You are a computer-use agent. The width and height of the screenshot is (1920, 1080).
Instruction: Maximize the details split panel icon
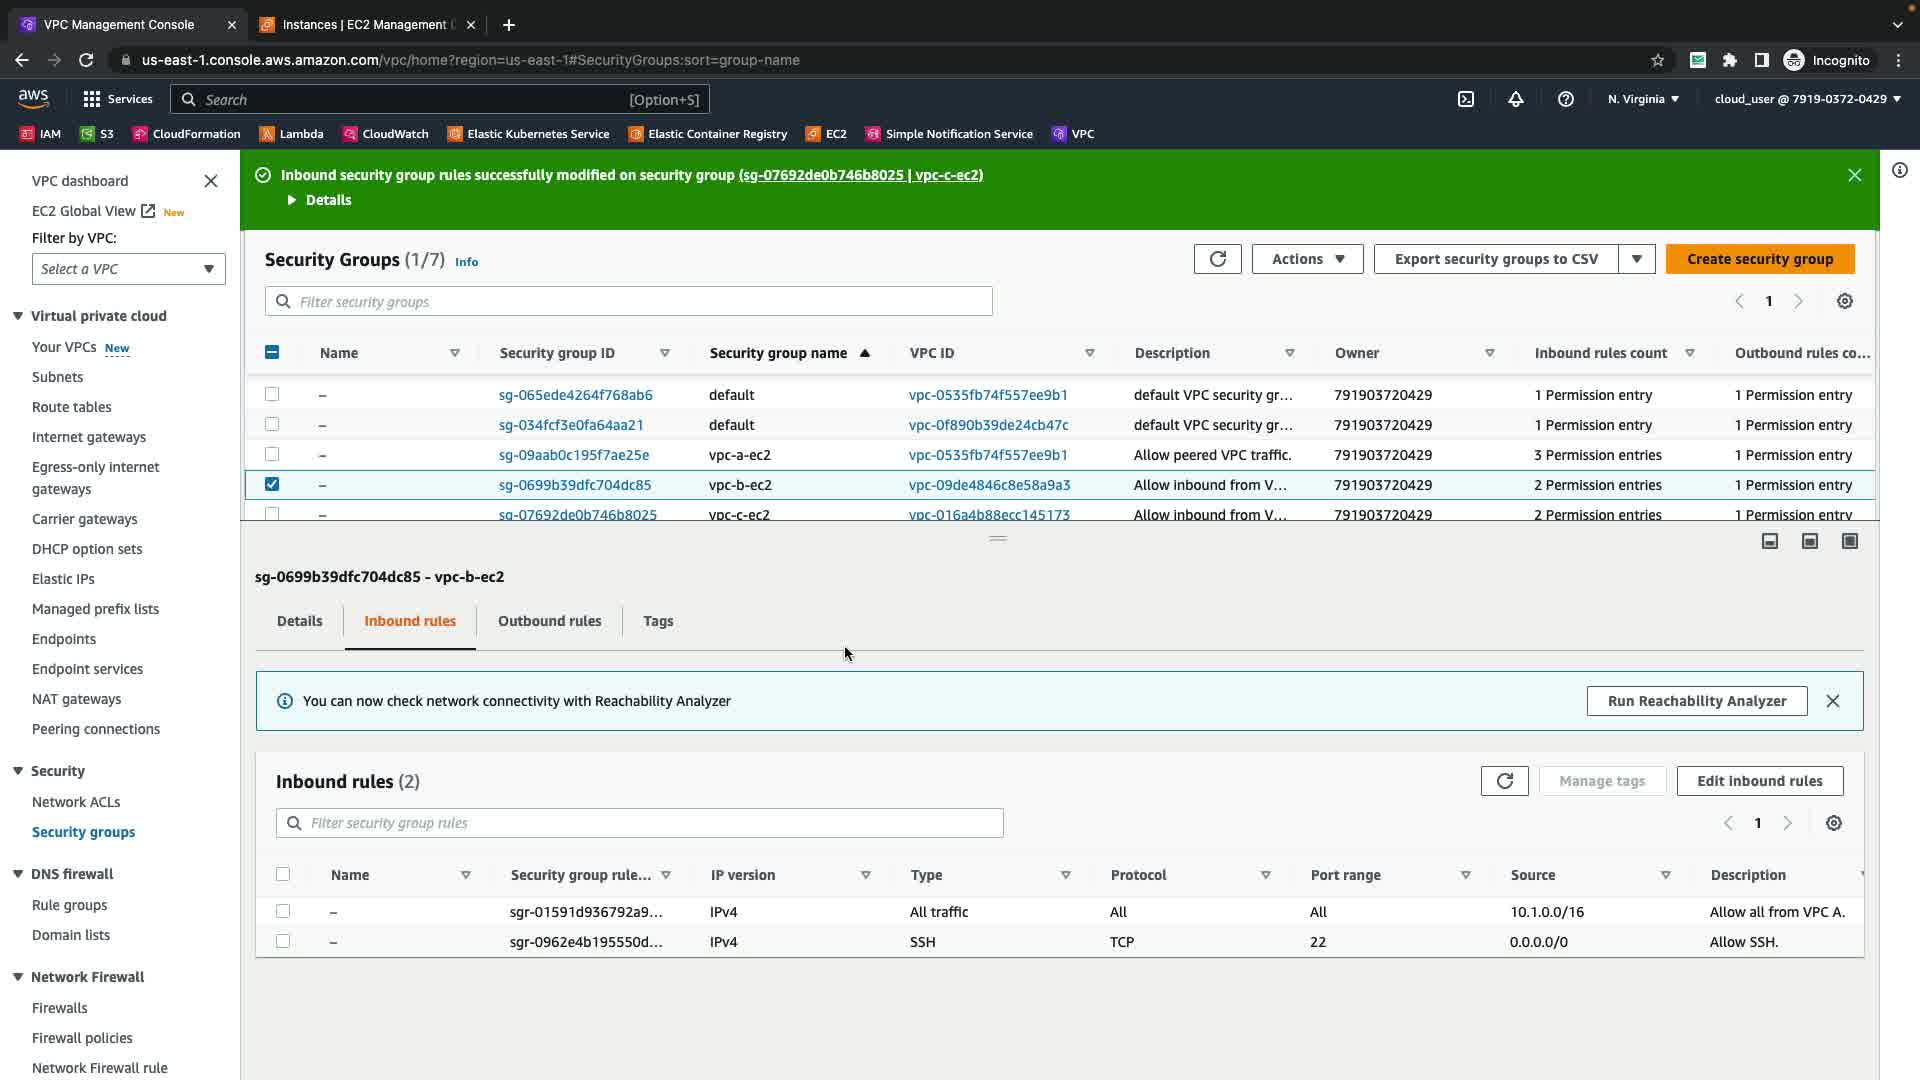coord(1850,541)
